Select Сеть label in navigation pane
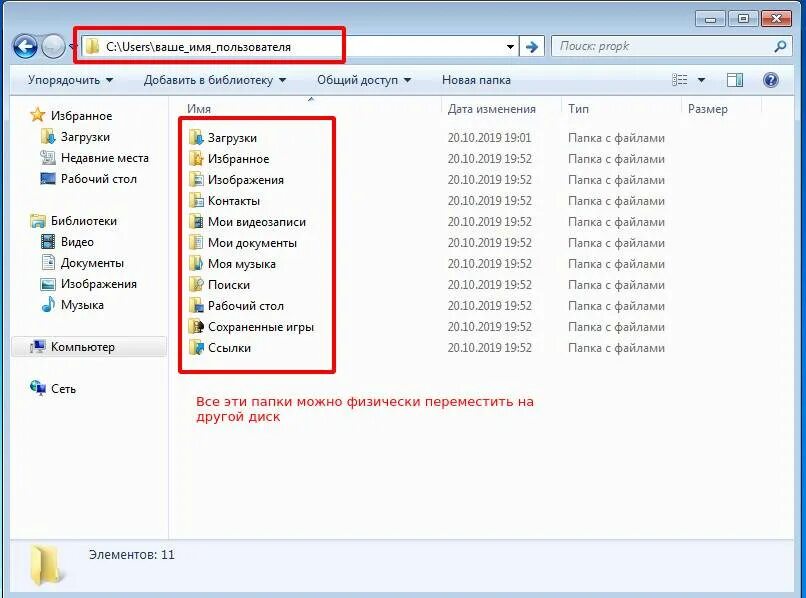The height and width of the screenshot is (598, 806). coord(63,389)
